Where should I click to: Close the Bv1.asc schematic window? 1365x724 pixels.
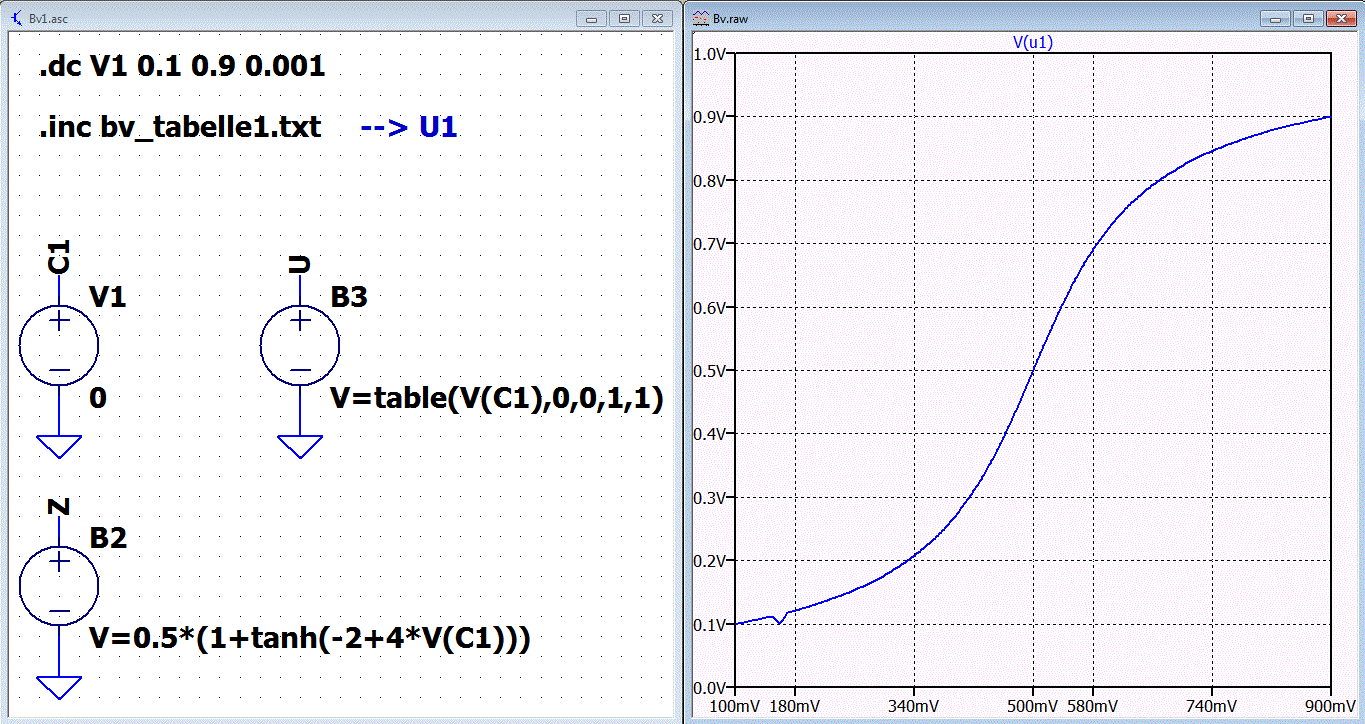tap(657, 18)
